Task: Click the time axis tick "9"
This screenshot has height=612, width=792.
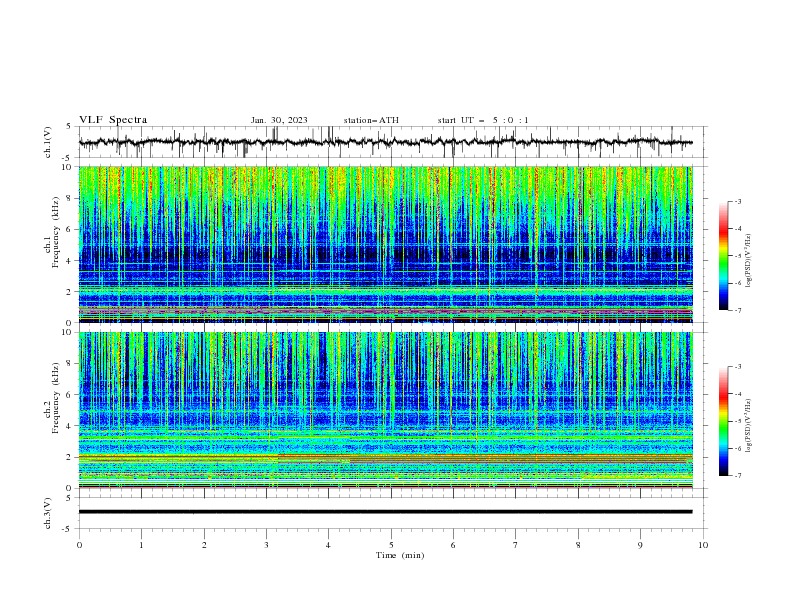Action: pos(640,545)
